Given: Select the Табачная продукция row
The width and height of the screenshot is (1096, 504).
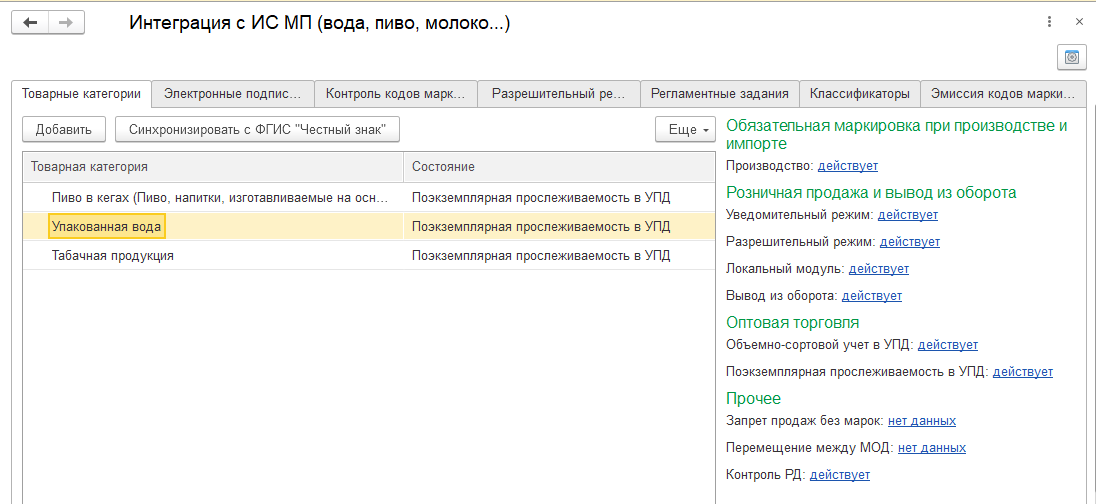Looking at the screenshot, I should click(x=368, y=256).
